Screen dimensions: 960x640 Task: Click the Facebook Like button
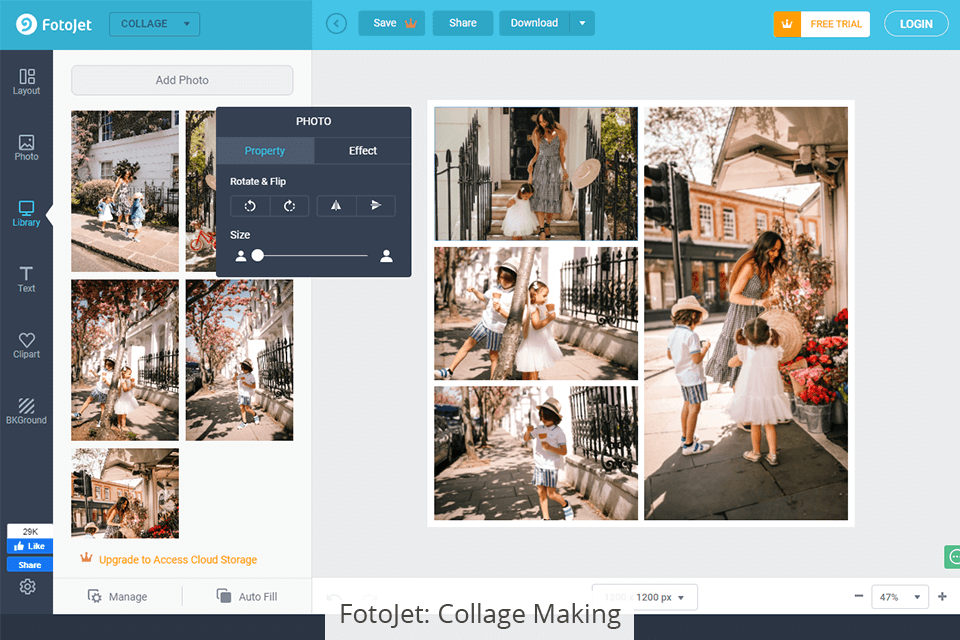[x=29, y=546]
